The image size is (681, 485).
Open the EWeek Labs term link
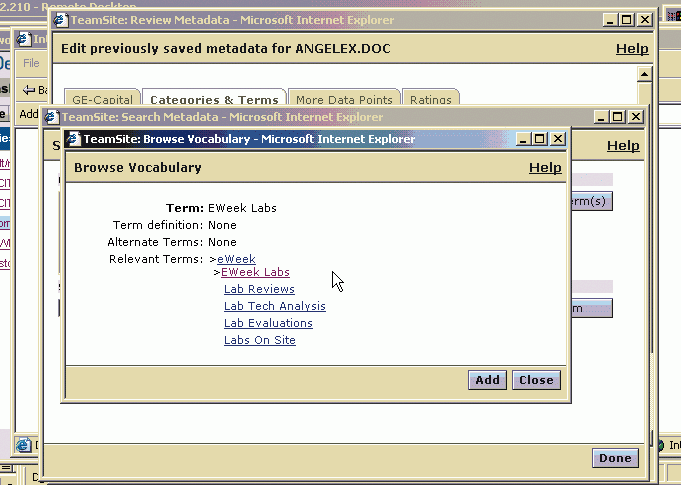pos(255,272)
